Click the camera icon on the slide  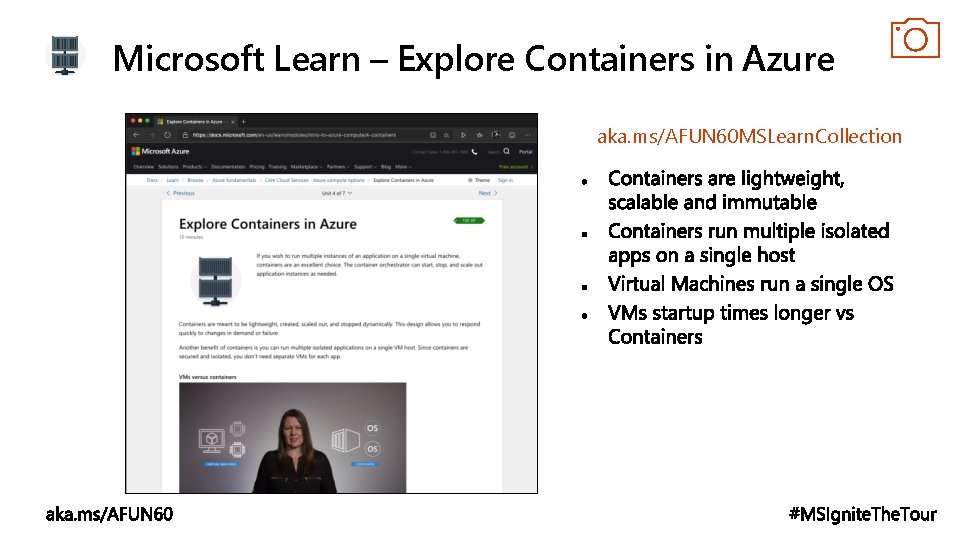pyautogui.click(x=915, y=38)
